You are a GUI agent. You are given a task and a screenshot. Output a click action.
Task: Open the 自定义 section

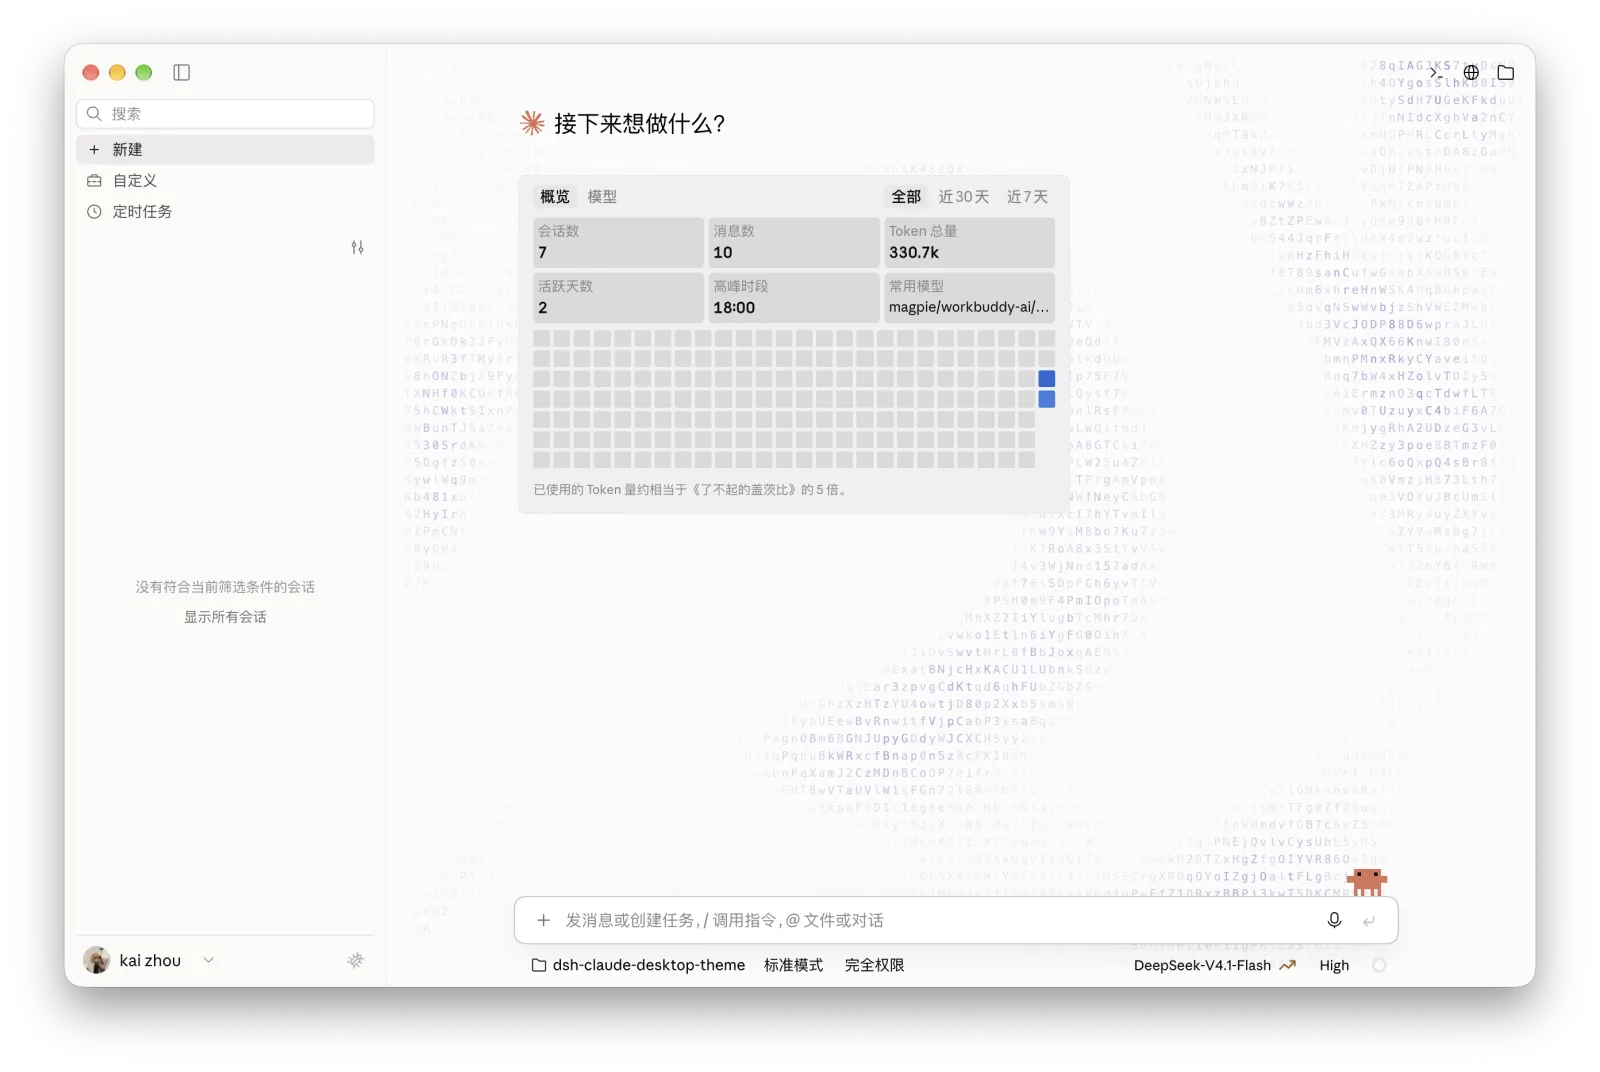225,180
